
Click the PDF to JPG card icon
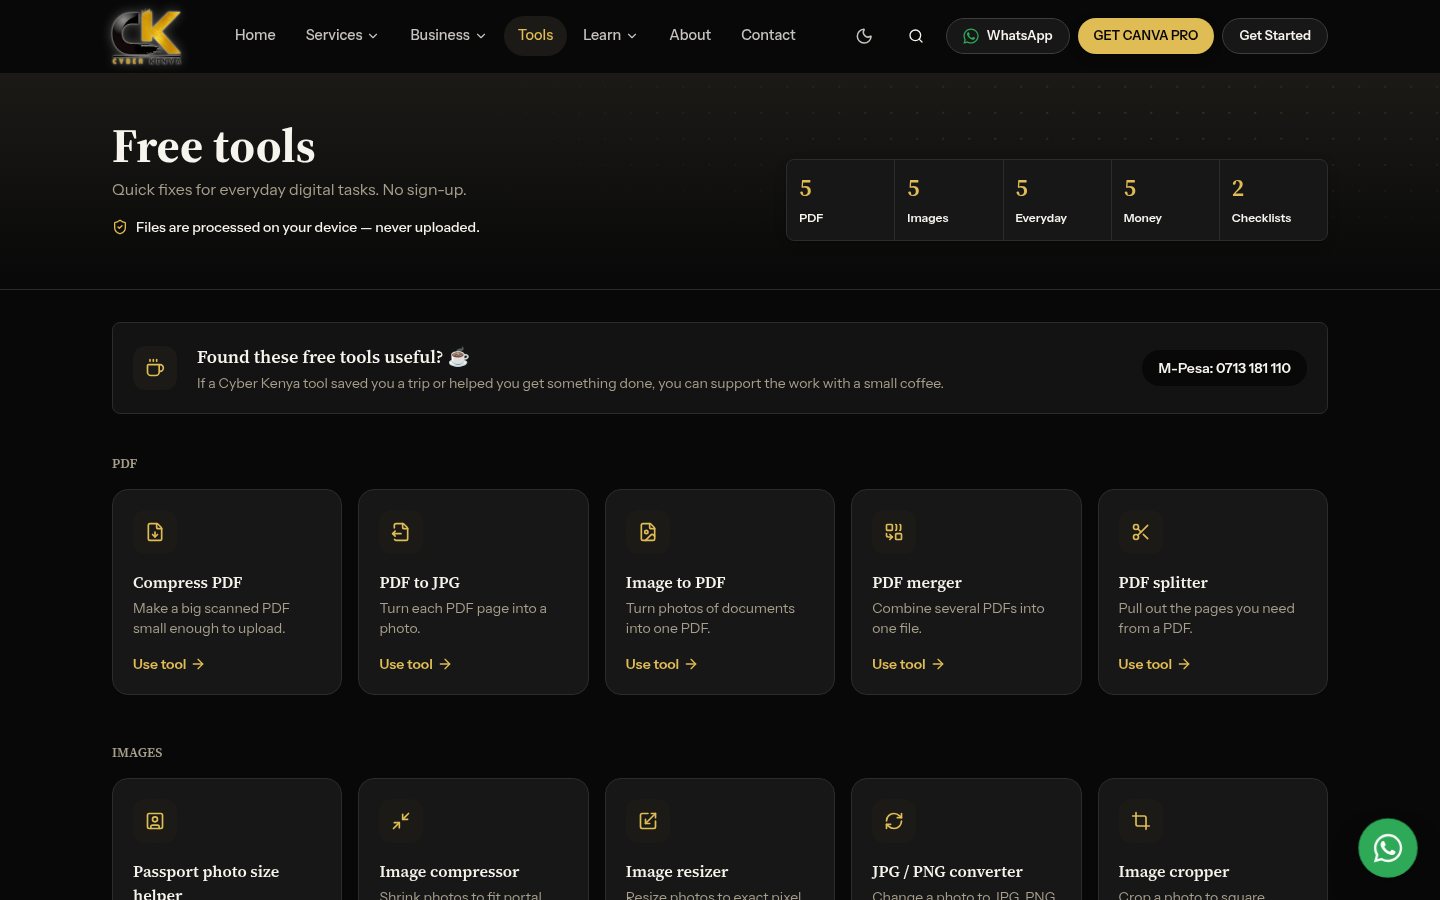point(401,532)
